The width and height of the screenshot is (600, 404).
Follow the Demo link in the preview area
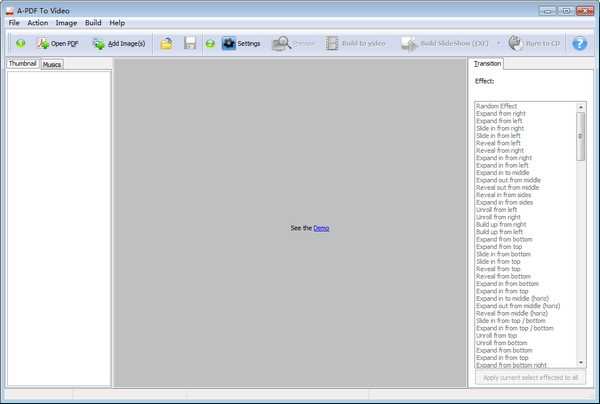(x=320, y=228)
